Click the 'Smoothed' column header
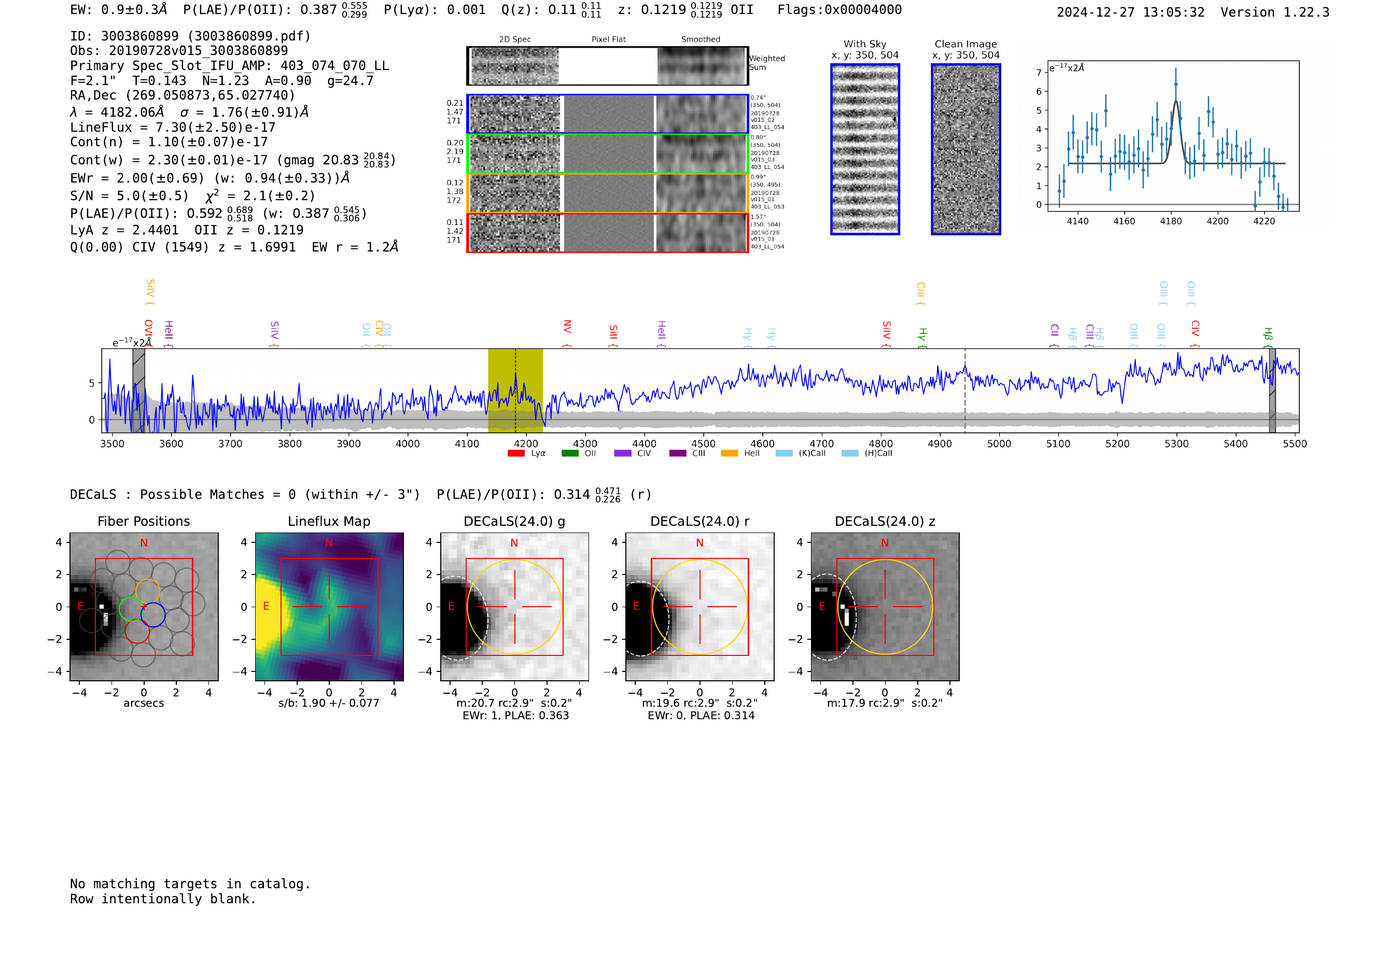Image resolution: width=1400 pixels, height=953 pixels. 700,40
